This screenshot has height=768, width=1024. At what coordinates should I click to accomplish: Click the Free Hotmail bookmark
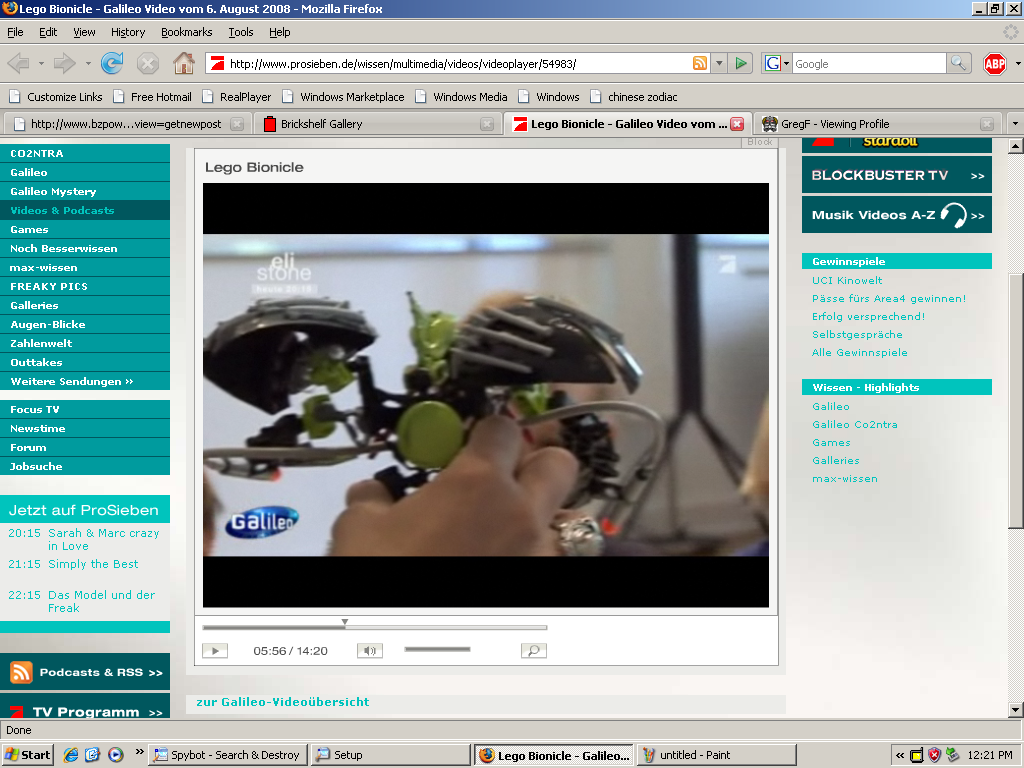coord(153,97)
